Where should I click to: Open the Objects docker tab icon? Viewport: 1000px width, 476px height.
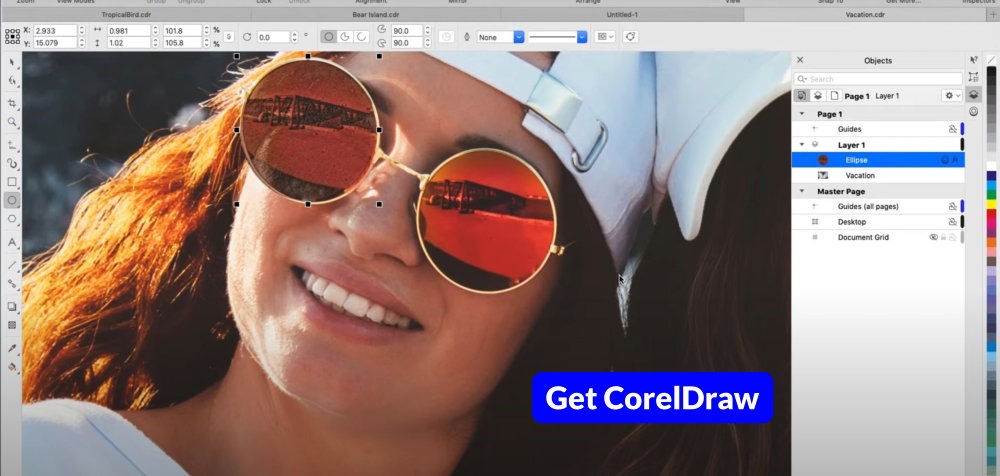(973, 94)
